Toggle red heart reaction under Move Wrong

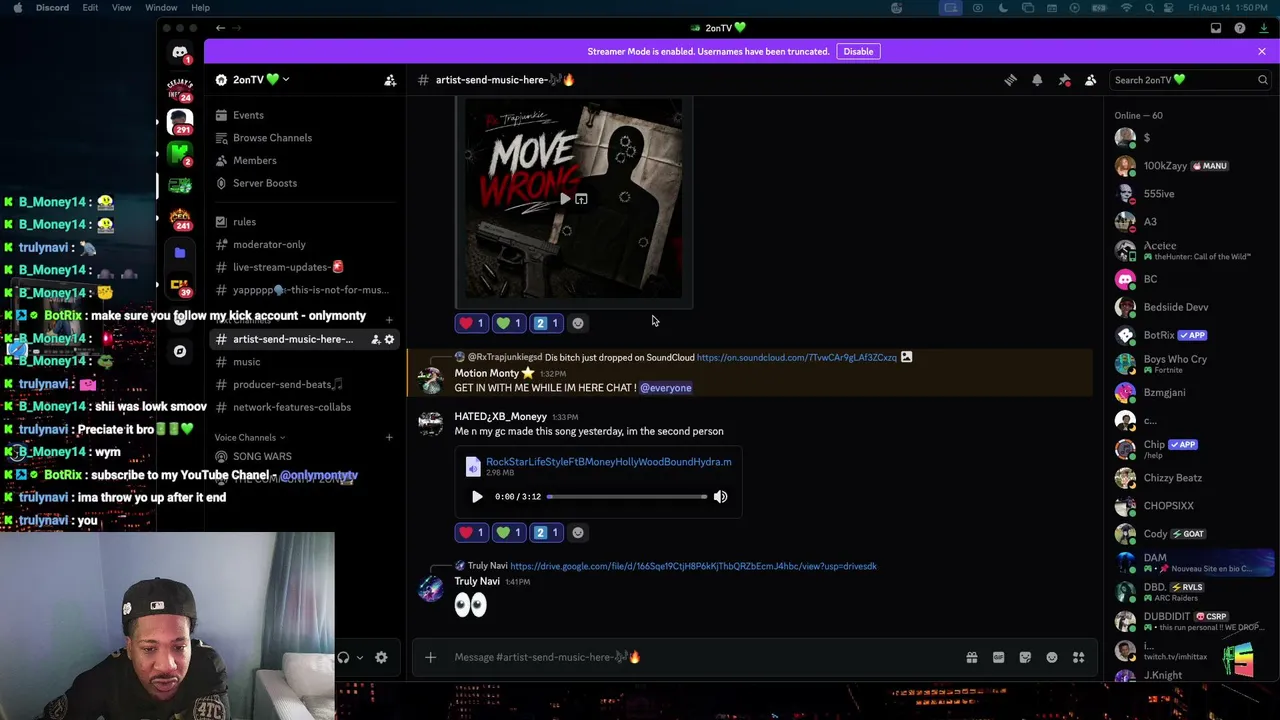470,323
